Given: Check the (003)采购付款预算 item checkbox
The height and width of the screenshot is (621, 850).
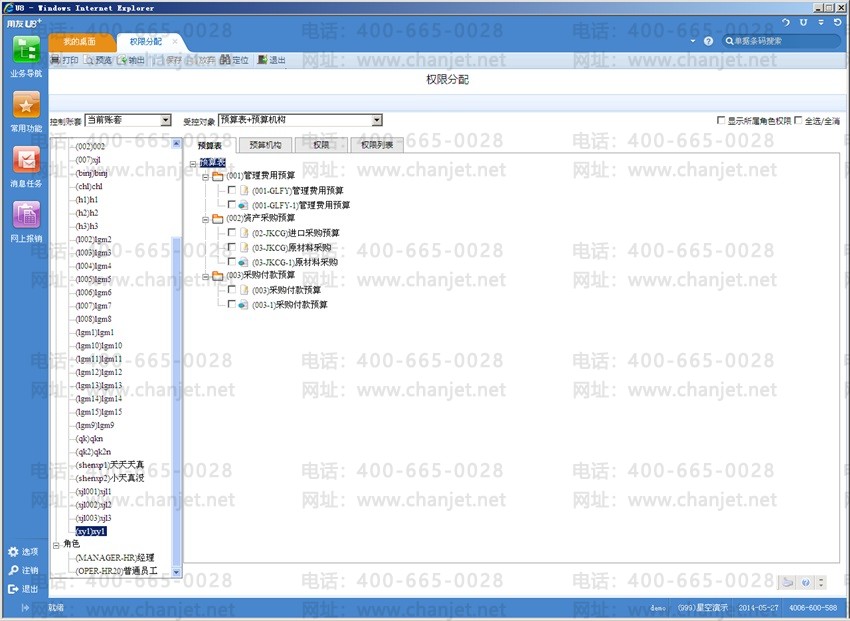Looking at the screenshot, I should (x=232, y=289).
